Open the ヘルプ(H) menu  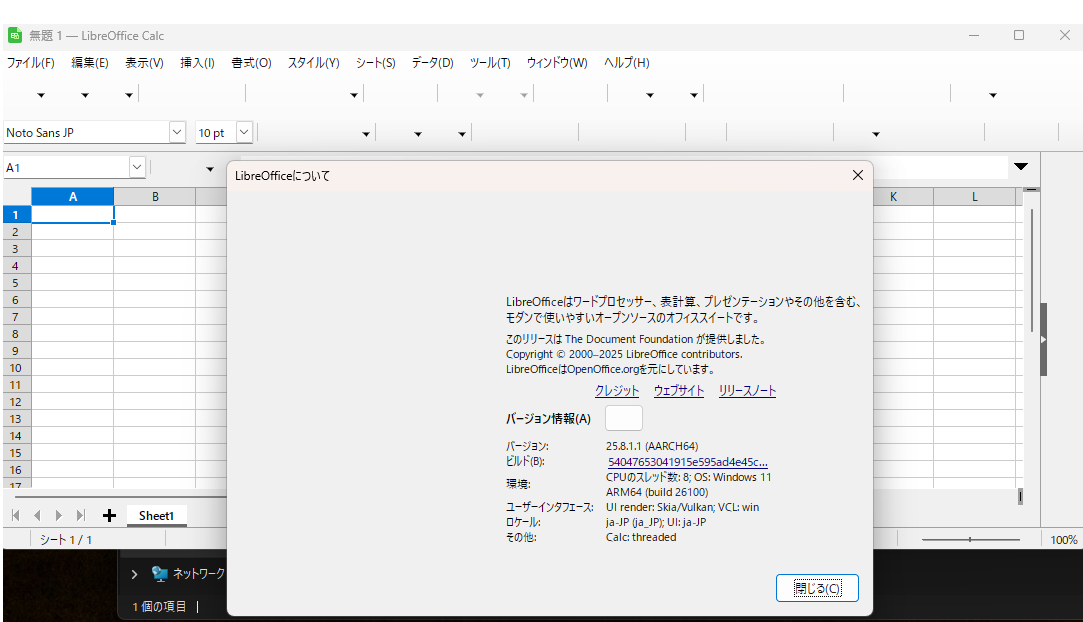point(626,63)
